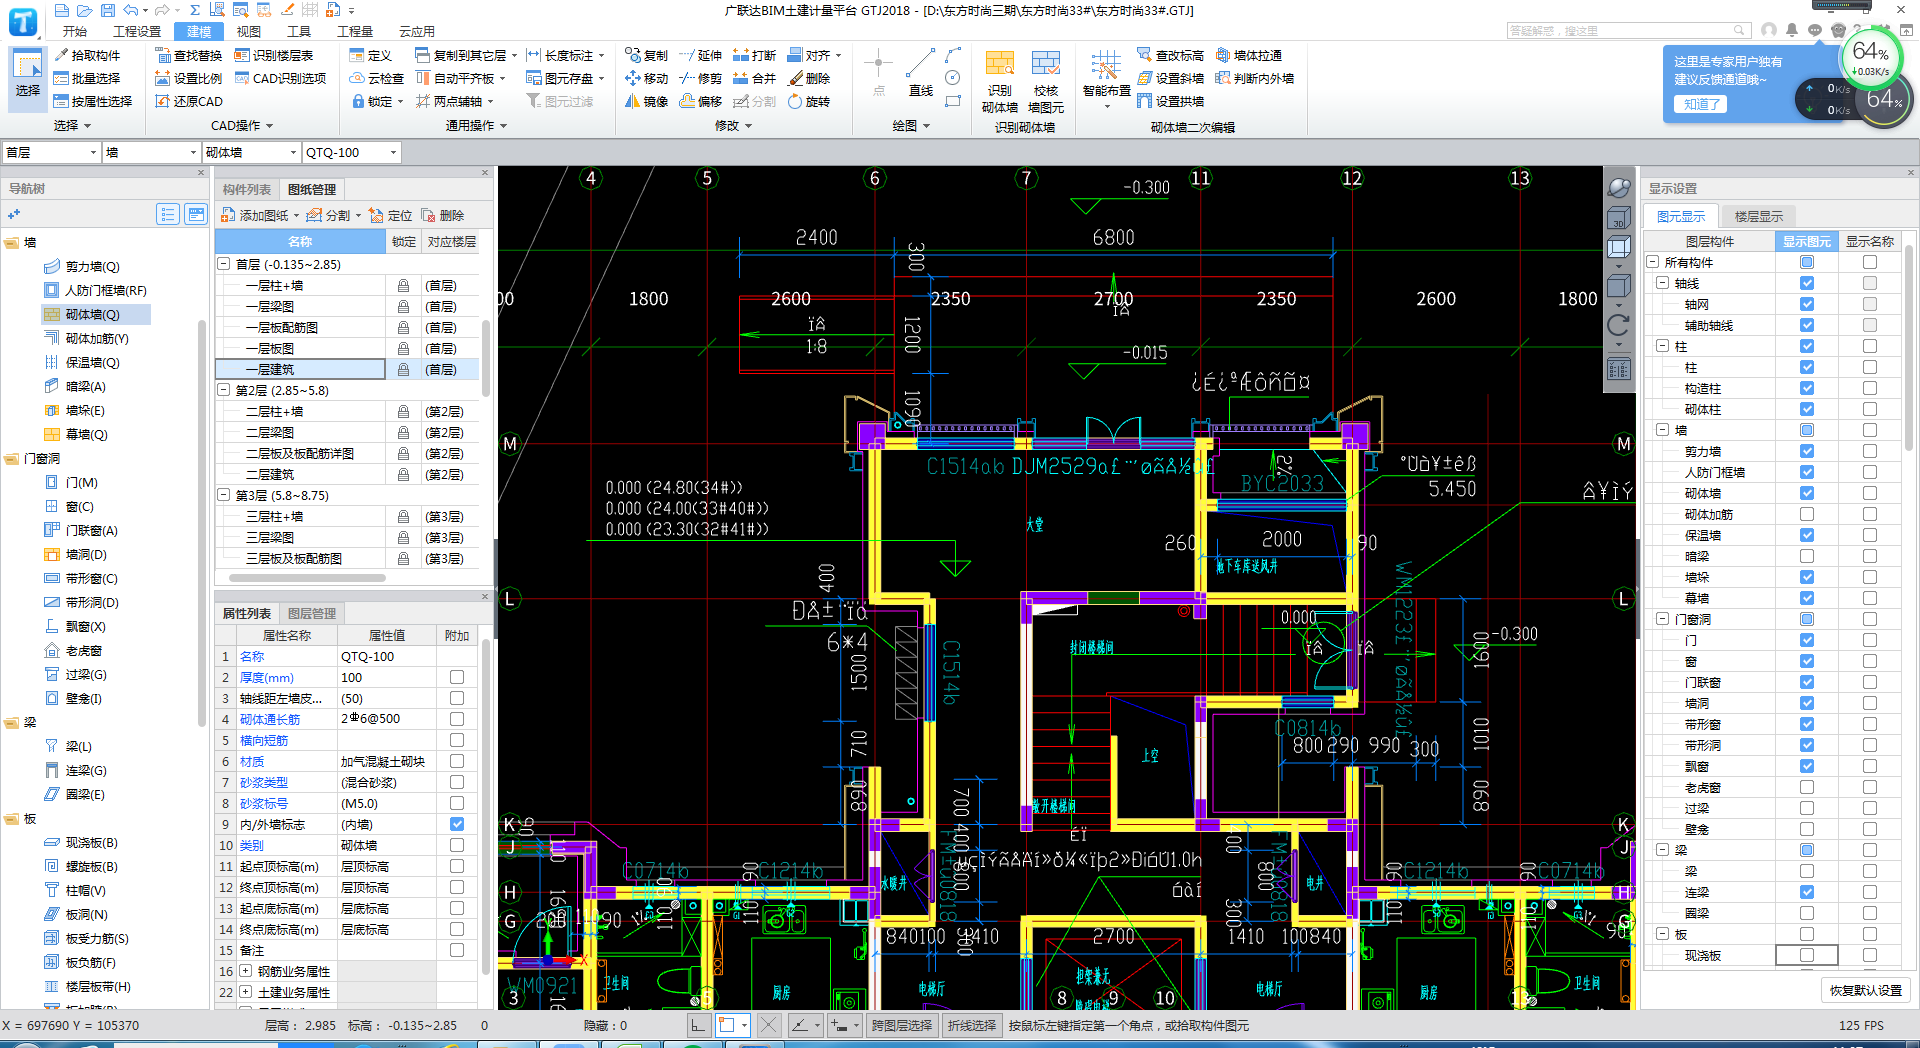Click the 折线选择 status button
This screenshot has height=1048, width=1920.
click(x=972, y=1025)
